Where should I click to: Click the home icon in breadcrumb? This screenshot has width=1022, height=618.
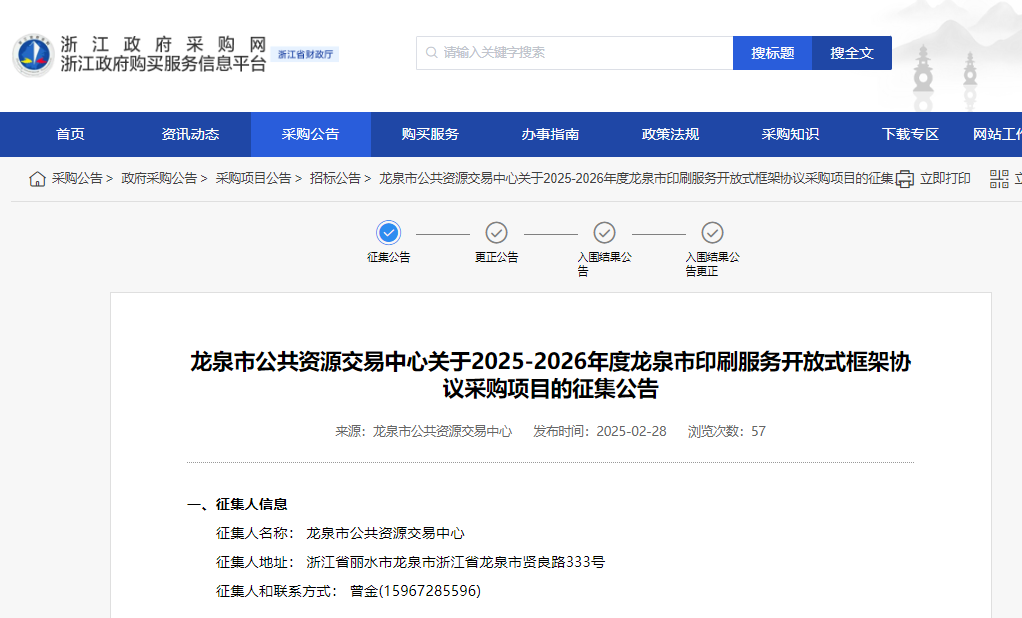[x=37, y=179]
